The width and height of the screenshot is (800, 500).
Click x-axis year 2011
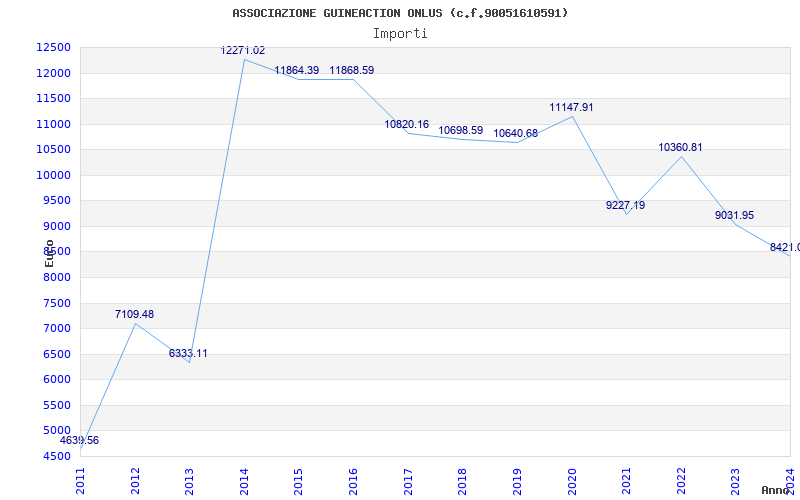pyautogui.click(x=81, y=482)
